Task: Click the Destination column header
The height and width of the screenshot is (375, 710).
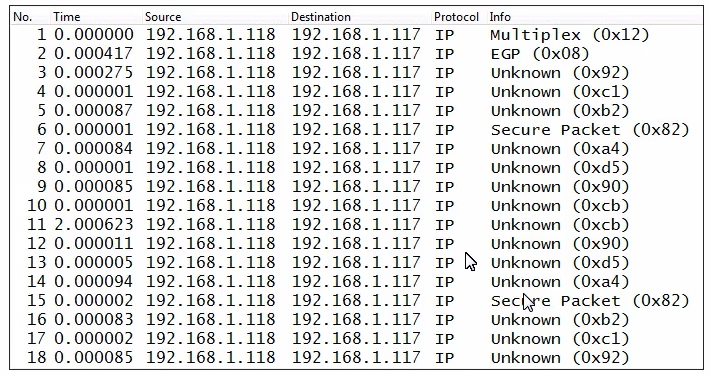Action: 360,17
